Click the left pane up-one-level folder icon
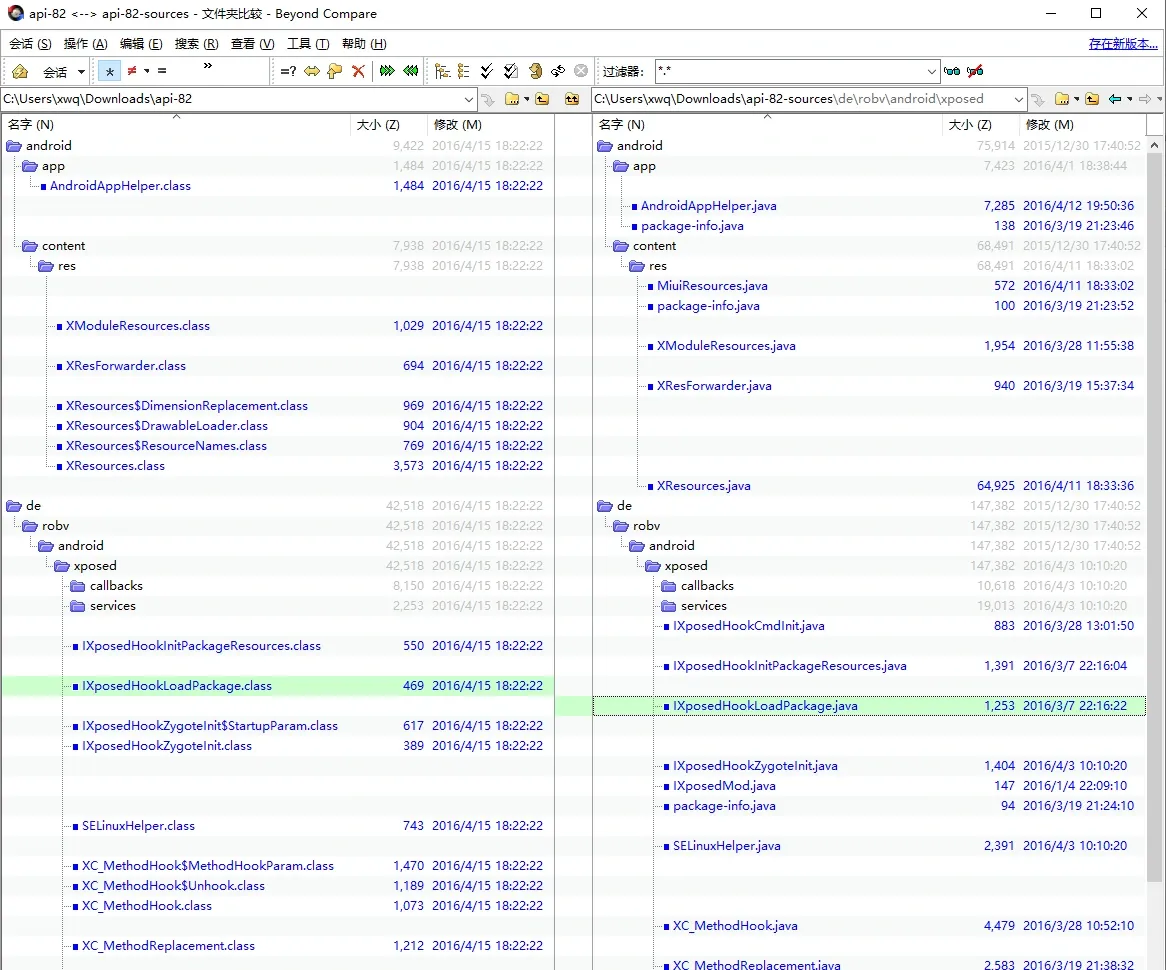The height and width of the screenshot is (970, 1166). pyautogui.click(x=542, y=99)
